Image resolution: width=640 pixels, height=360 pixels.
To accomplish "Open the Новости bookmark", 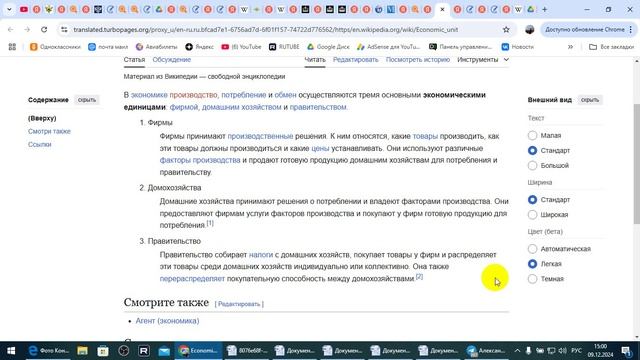I will [518, 47].
